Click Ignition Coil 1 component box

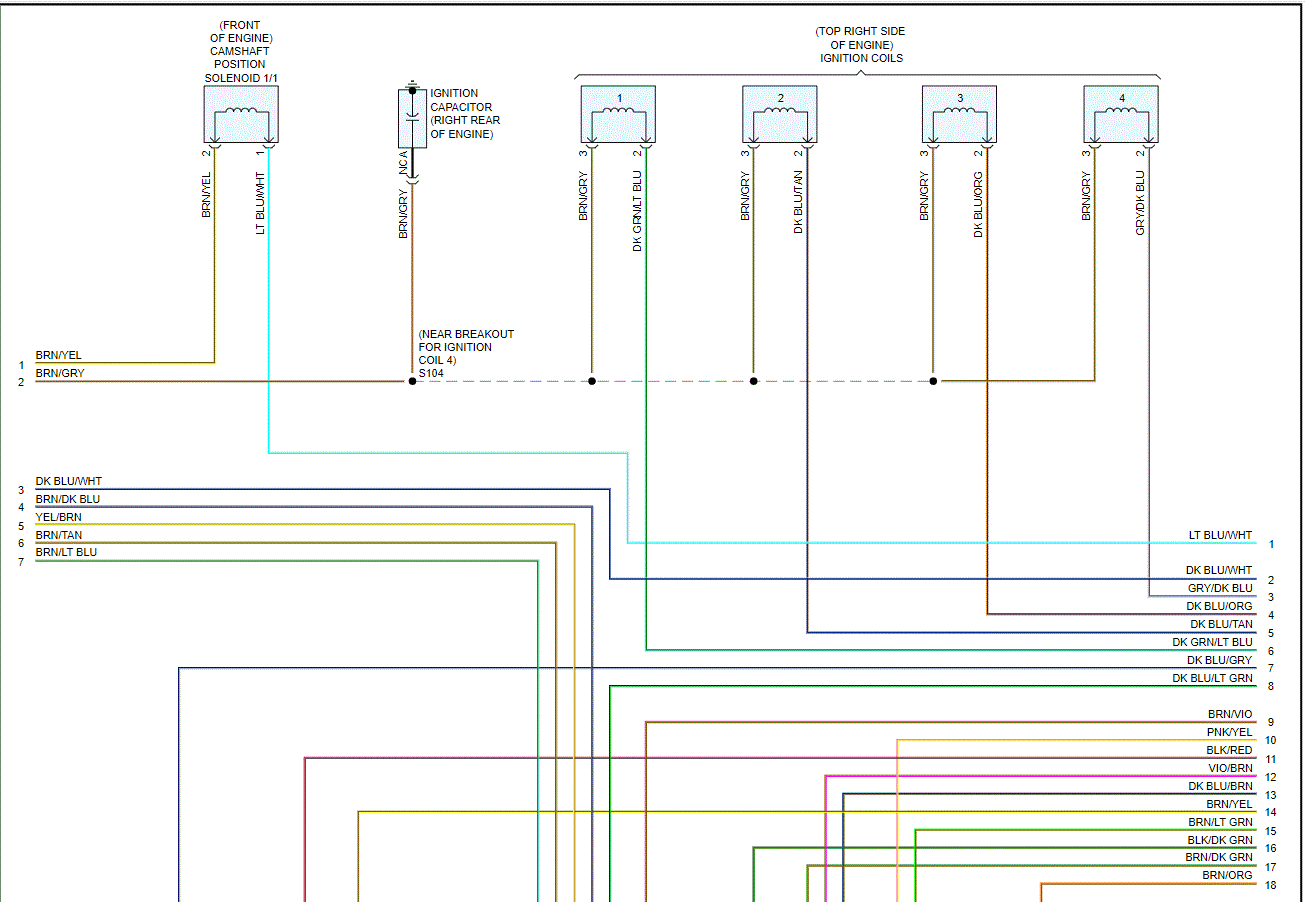pyautogui.click(x=618, y=114)
